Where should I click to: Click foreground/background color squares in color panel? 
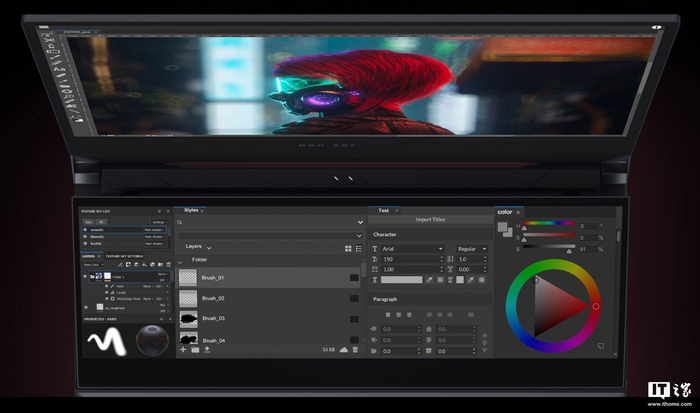click(505, 228)
